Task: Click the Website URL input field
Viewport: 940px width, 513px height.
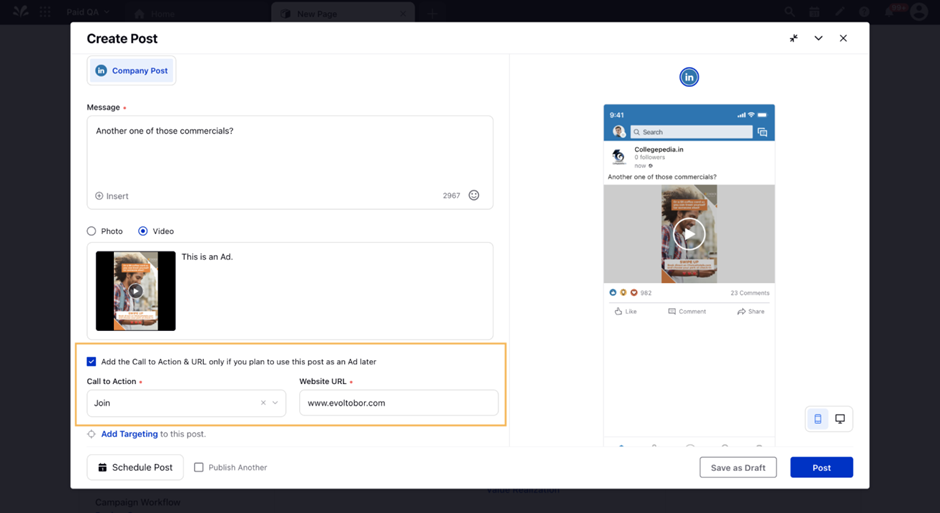Action: pos(398,403)
